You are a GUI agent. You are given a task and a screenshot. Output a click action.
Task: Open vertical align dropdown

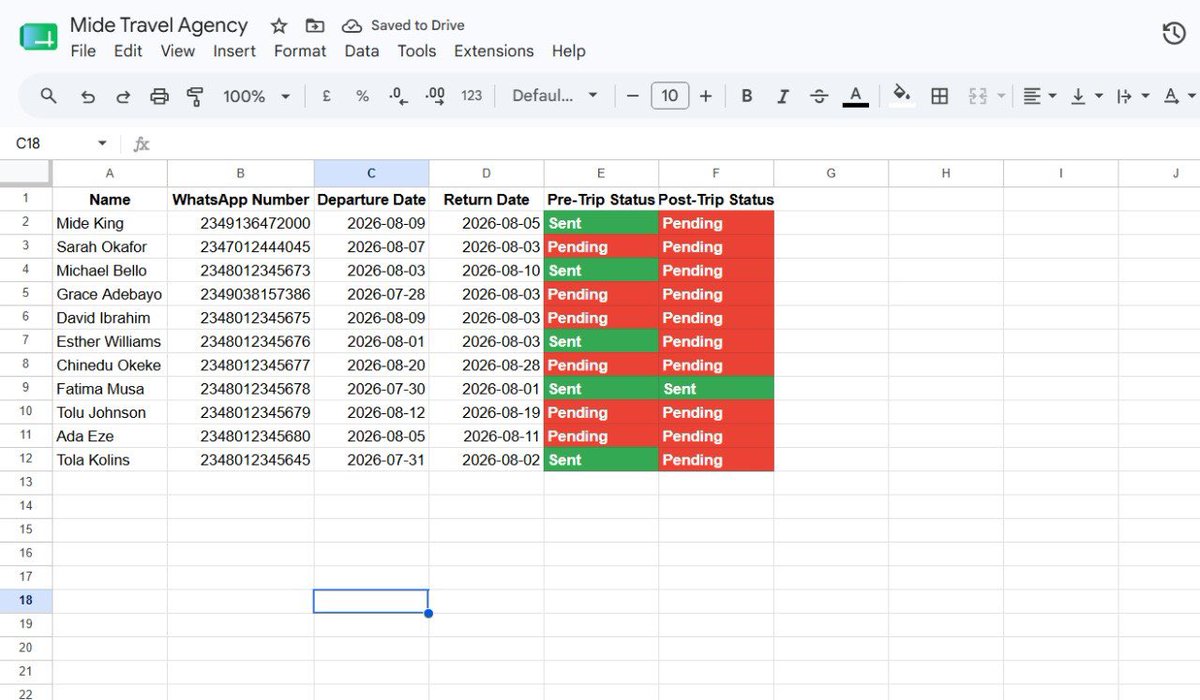(1086, 96)
